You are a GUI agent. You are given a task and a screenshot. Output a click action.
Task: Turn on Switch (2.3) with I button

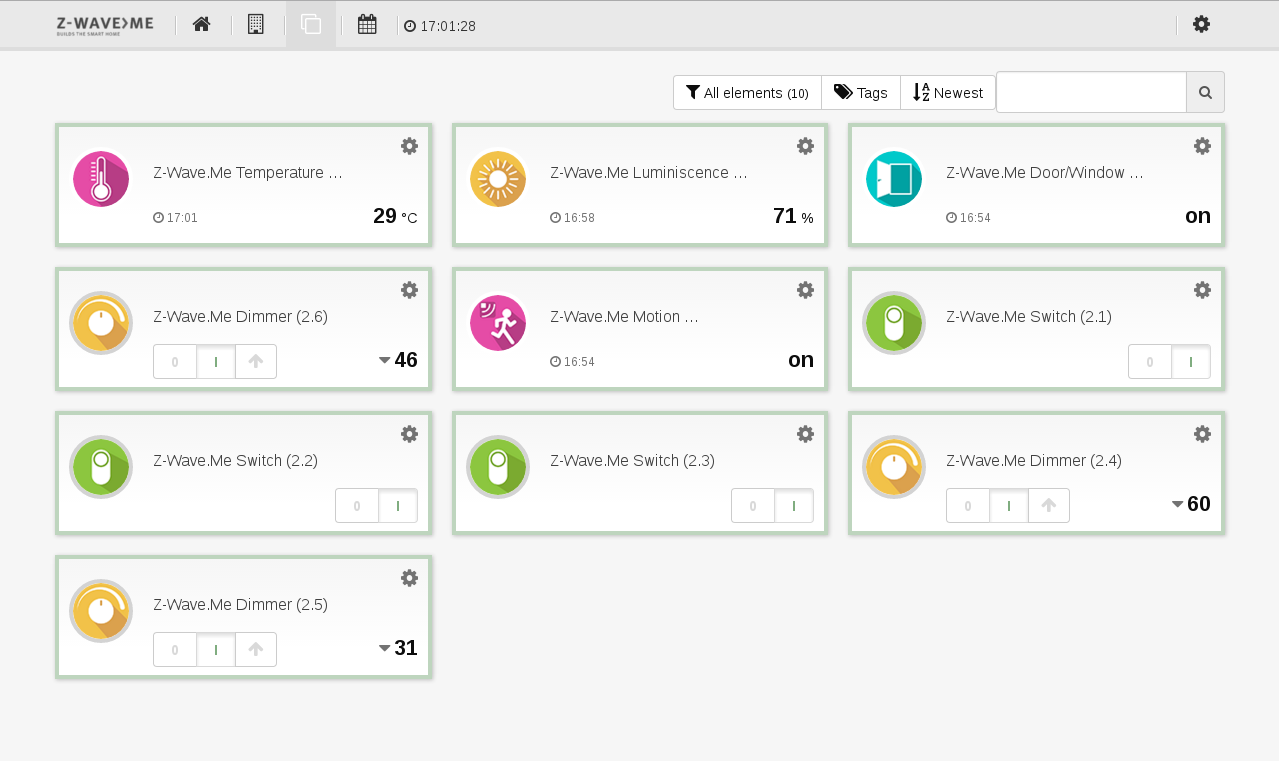794,506
